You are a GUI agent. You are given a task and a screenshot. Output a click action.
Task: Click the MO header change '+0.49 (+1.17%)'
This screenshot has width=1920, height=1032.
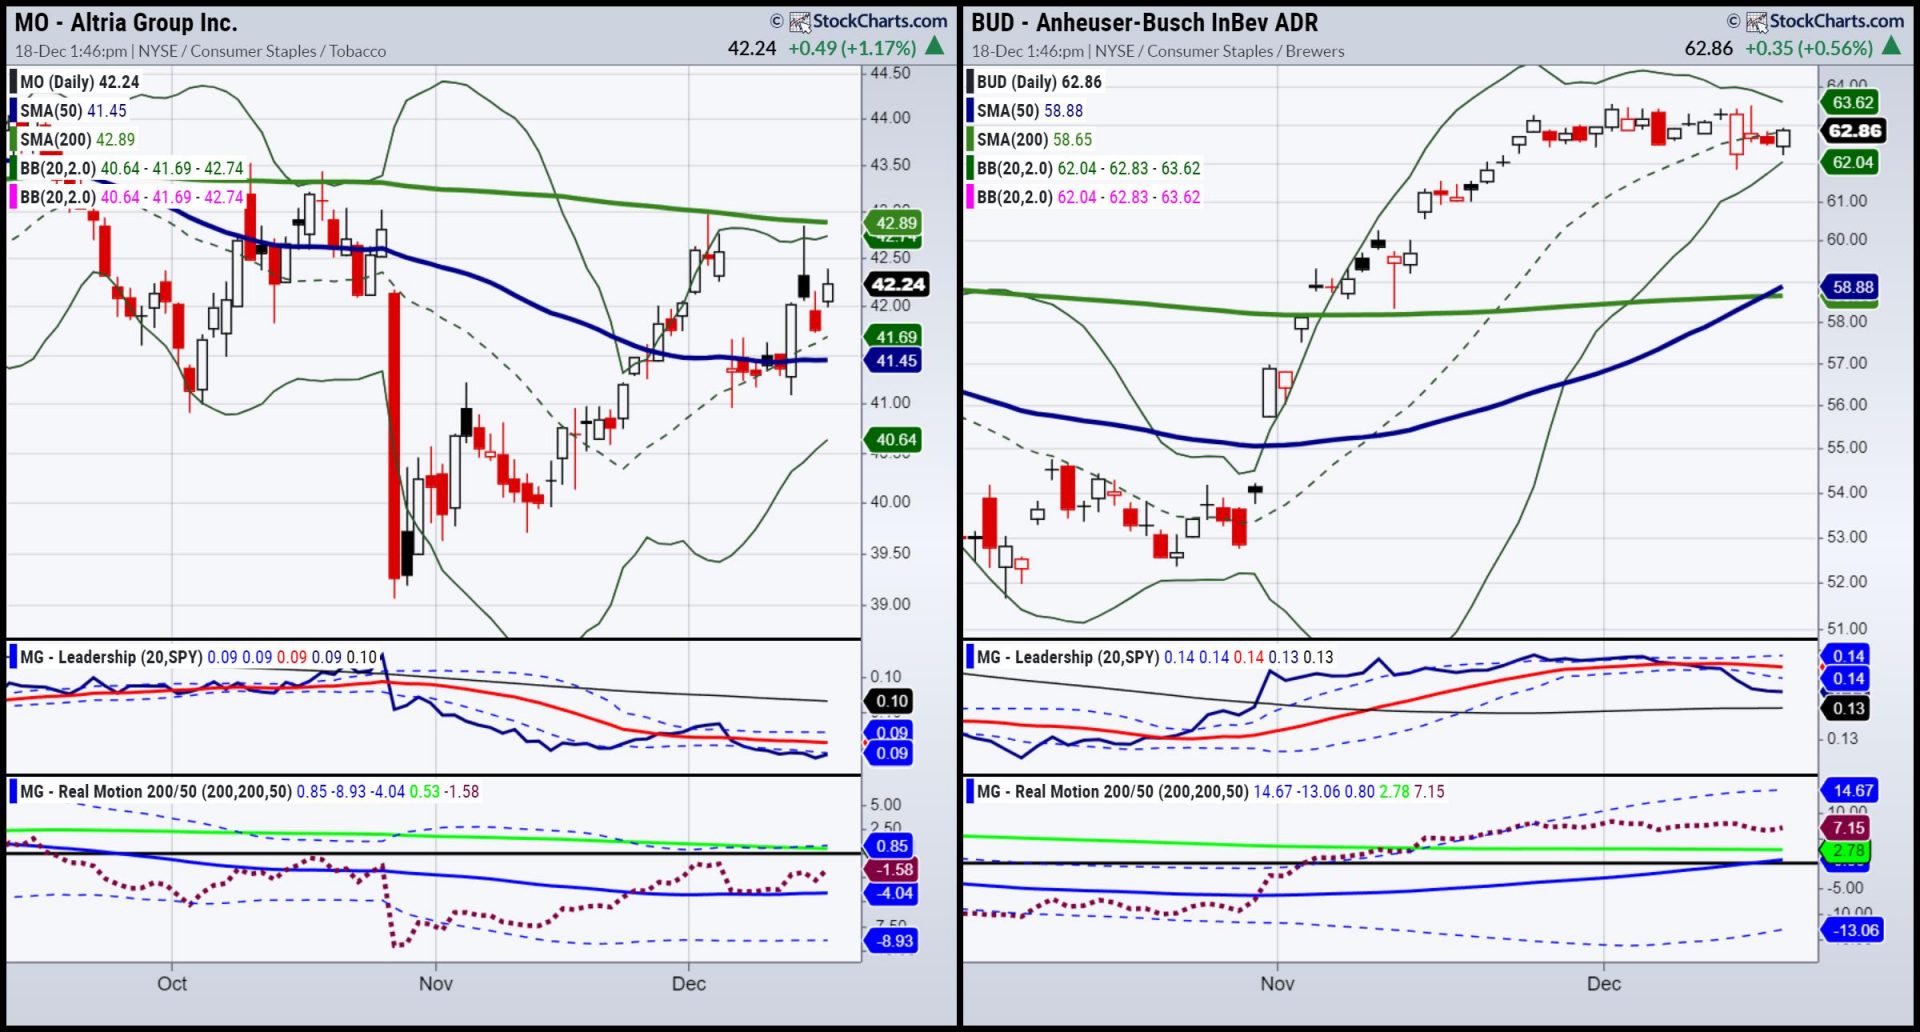[852, 48]
